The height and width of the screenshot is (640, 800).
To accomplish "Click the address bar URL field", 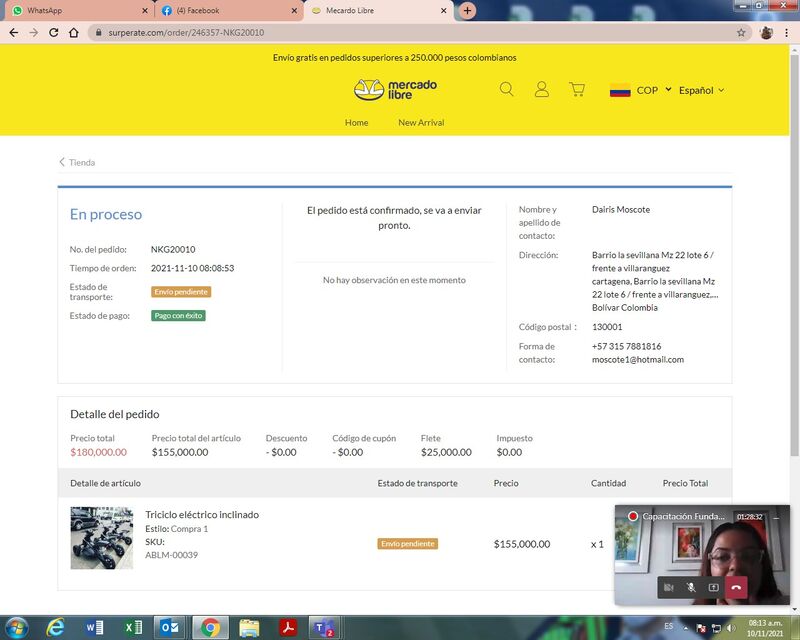I will point(418,33).
